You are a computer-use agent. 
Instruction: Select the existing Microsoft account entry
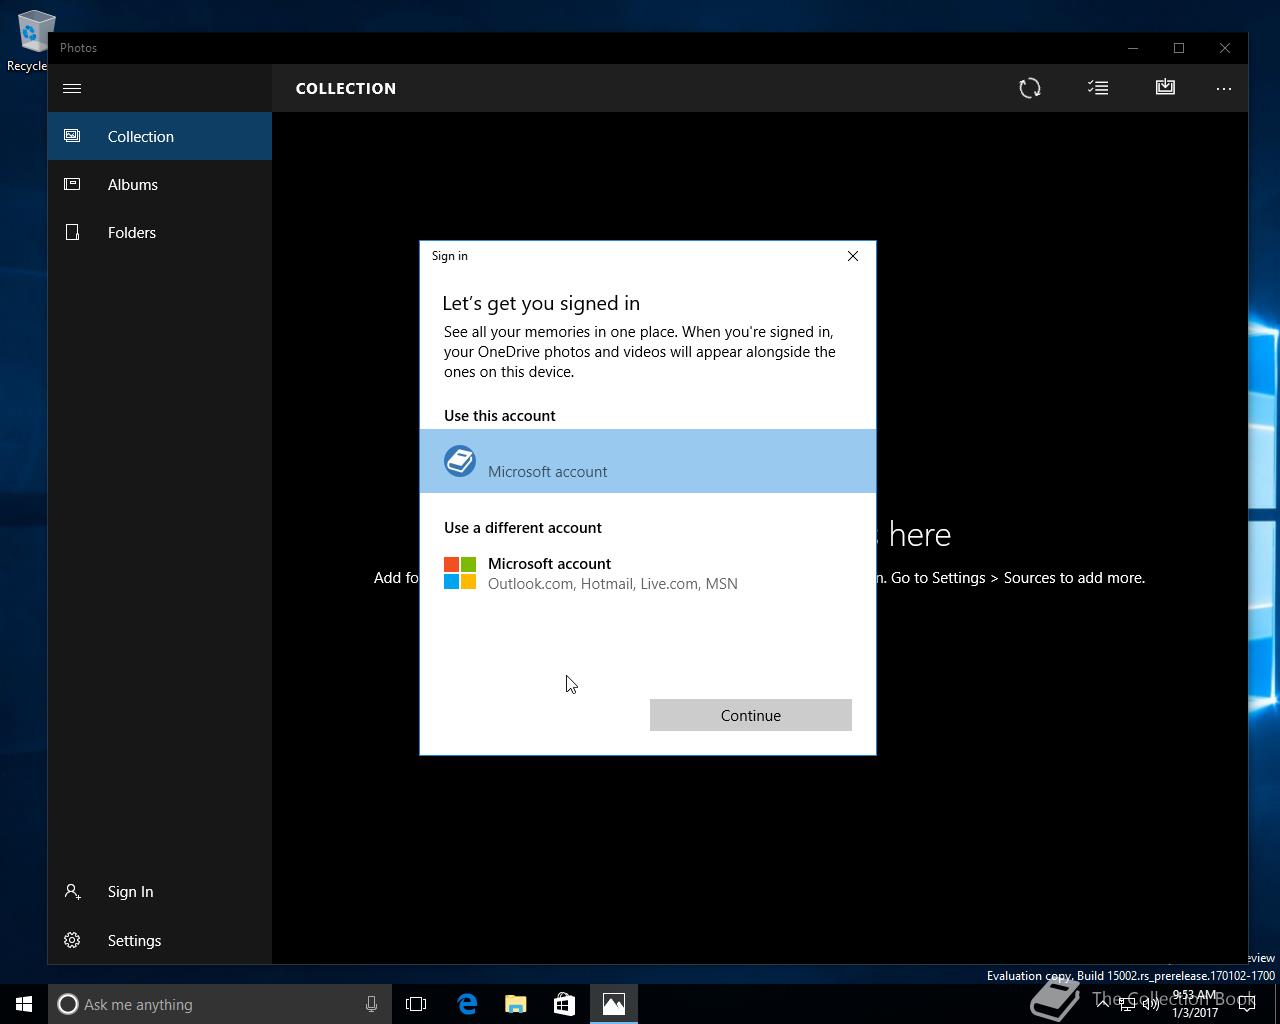point(648,461)
